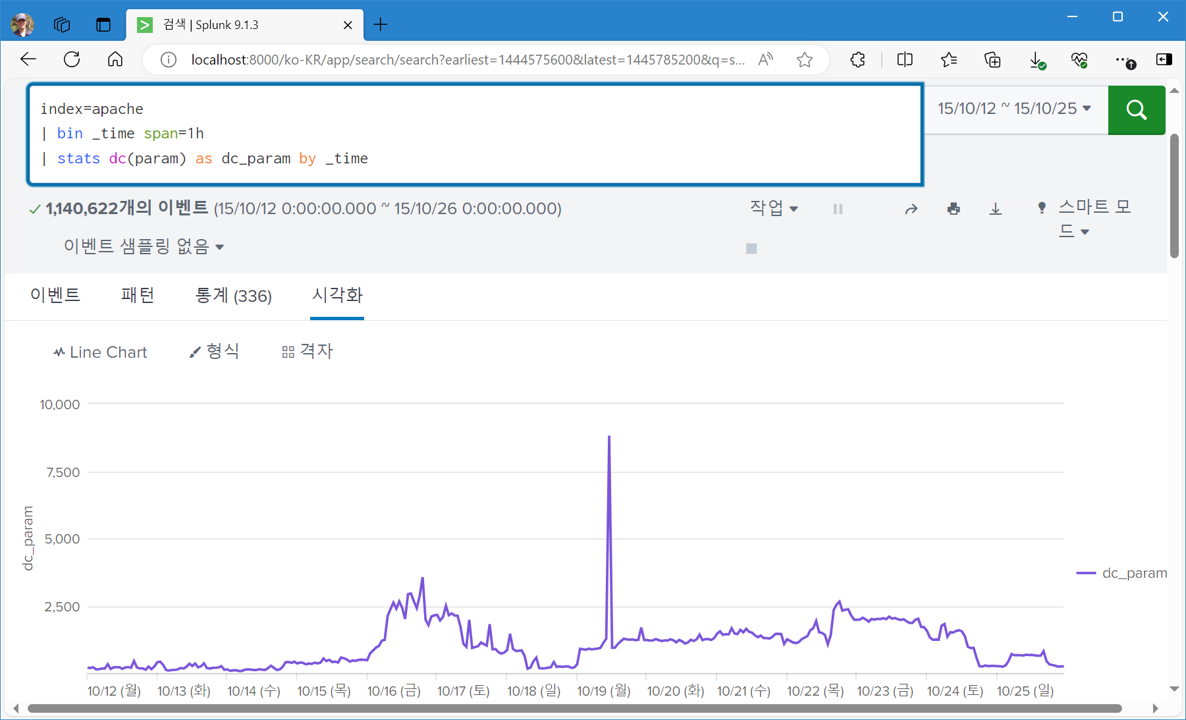The image size is (1186, 720).
Task: View site information icon in address bar
Action: coord(169,60)
